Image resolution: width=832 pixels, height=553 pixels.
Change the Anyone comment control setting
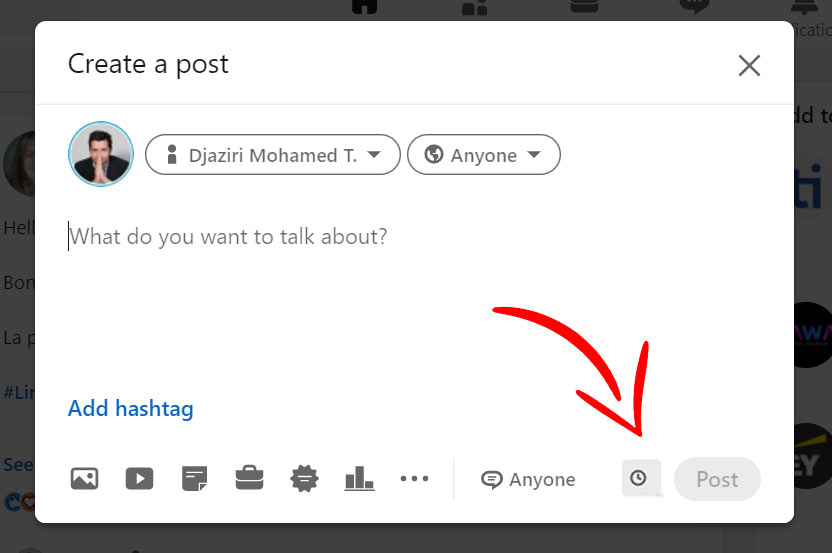[528, 480]
